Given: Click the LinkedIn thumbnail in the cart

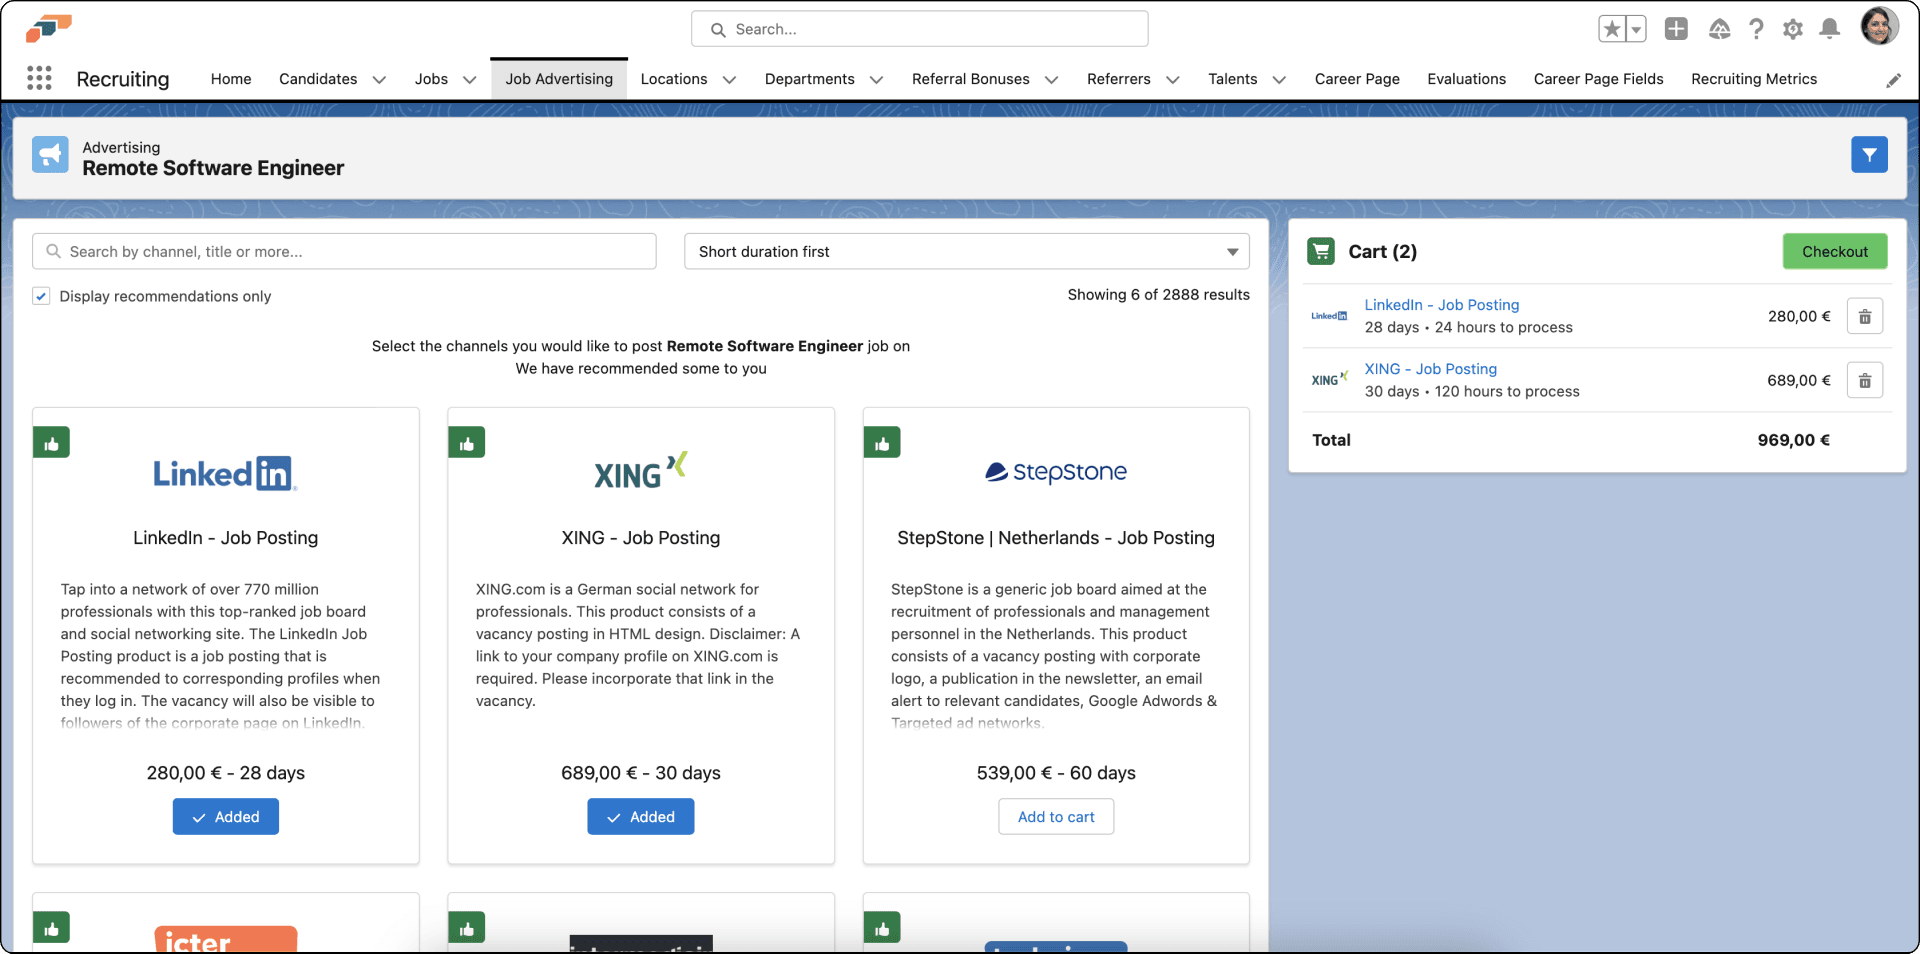Looking at the screenshot, I should click(x=1329, y=316).
